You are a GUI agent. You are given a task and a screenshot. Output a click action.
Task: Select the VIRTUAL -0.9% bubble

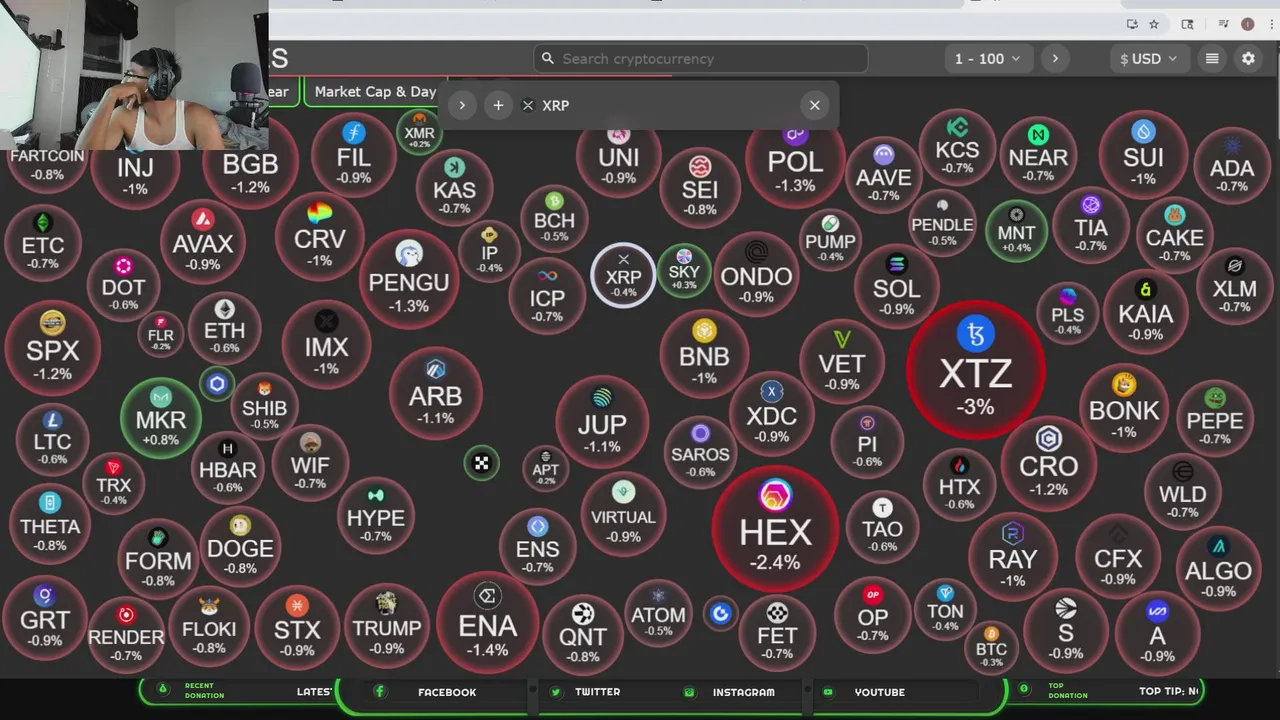623,513
